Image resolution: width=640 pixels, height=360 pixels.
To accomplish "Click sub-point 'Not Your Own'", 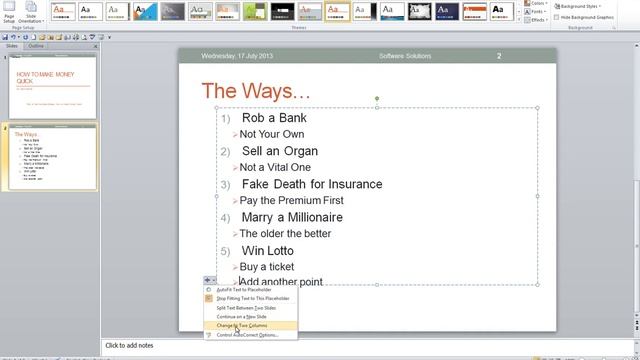I will (x=271, y=134).
